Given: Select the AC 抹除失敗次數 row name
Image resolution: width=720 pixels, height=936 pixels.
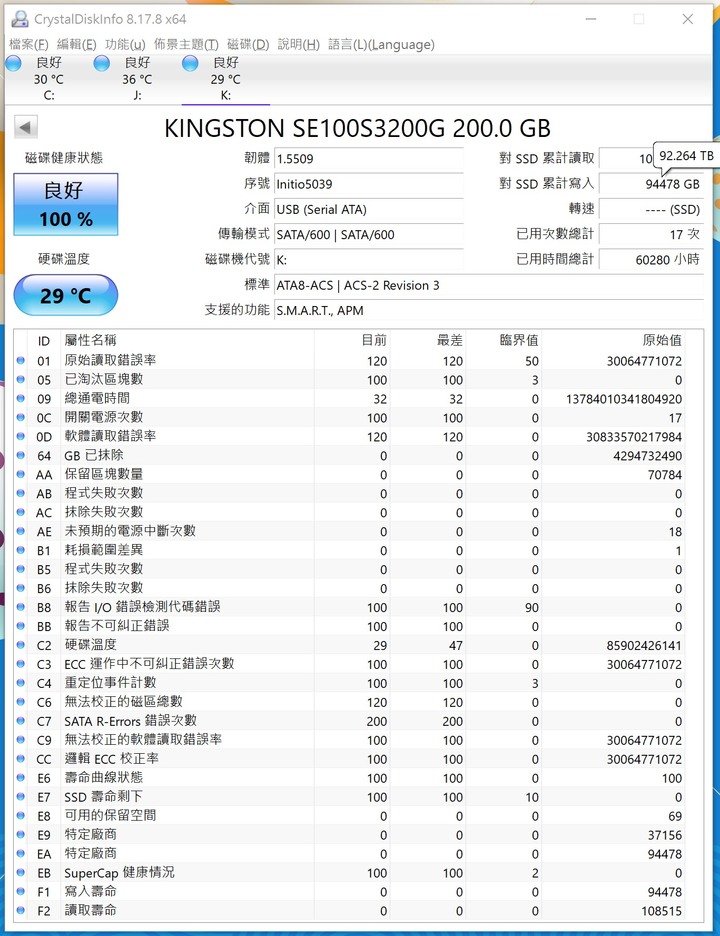Looking at the screenshot, I should click(x=104, y=512).
